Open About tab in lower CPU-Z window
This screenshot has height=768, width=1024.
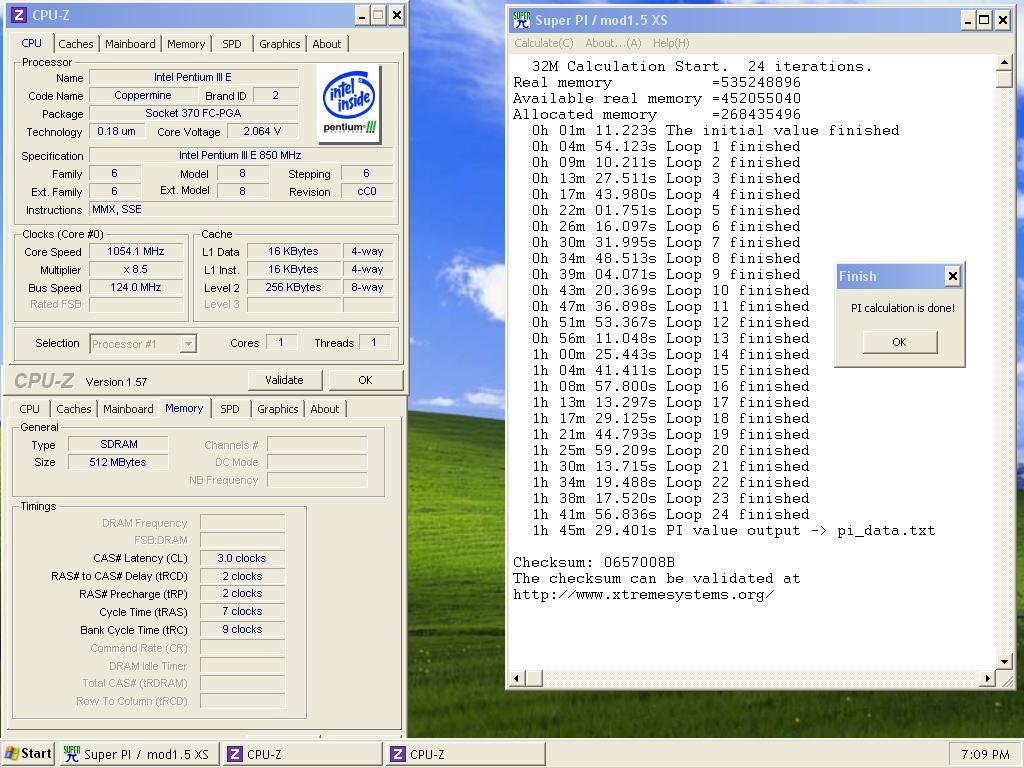(x=325, y=409)
